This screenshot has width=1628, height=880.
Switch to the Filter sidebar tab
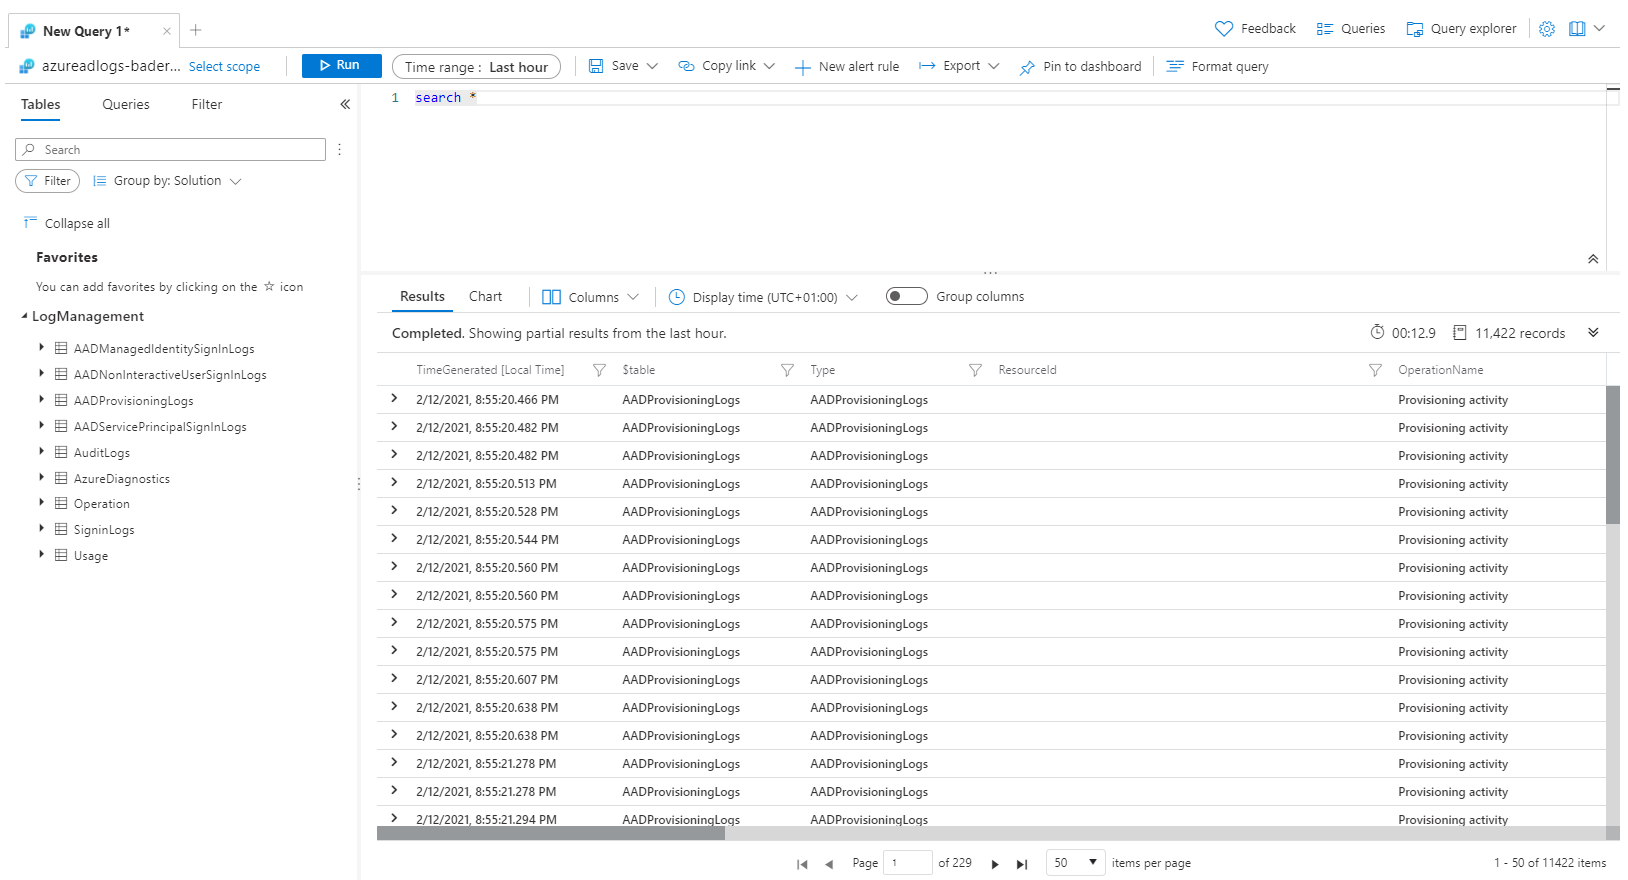click(207, 104)
